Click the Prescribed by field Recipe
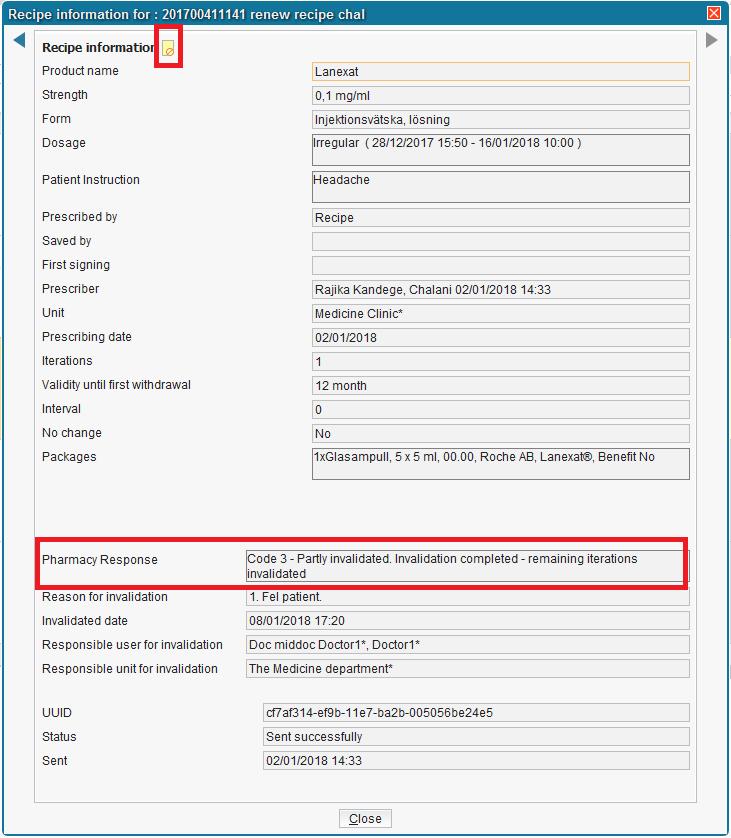 pos(501,218)
